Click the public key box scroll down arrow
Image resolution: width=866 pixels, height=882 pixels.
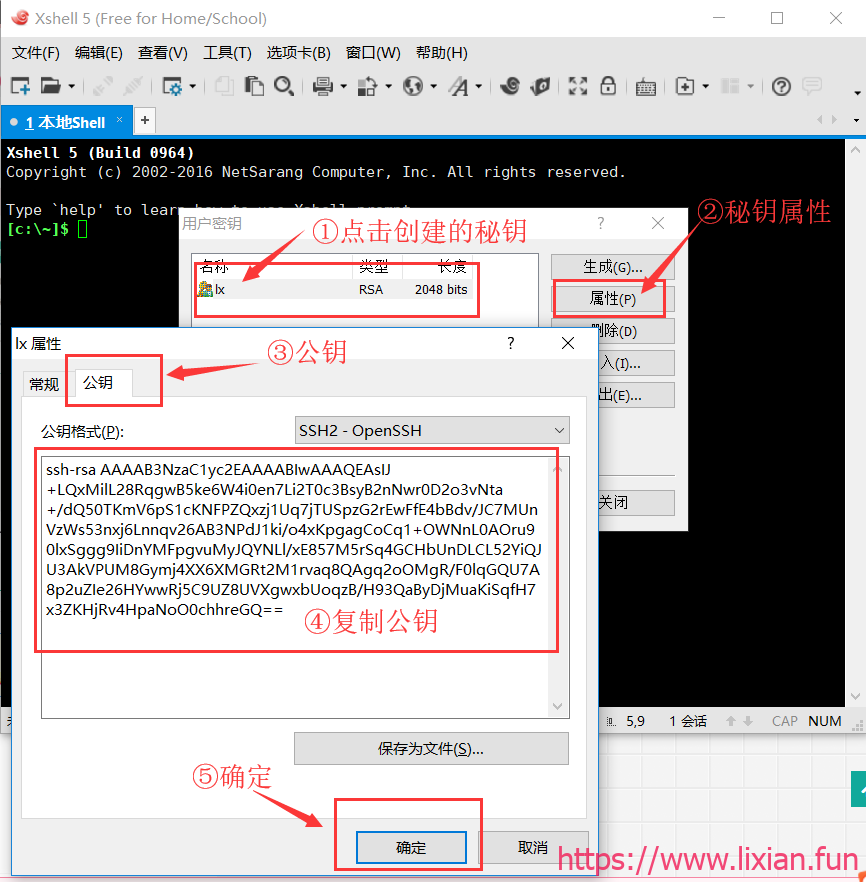[558, 706]
